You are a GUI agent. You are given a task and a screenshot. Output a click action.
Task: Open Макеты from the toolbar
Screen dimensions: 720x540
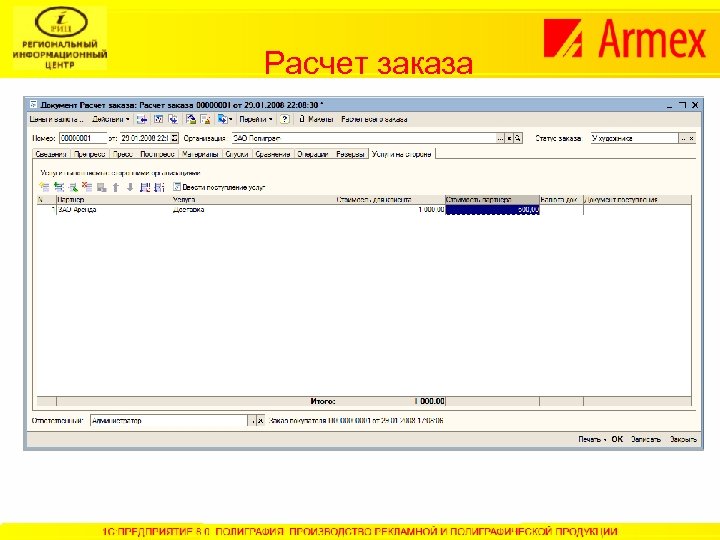[x=316, y=119]
